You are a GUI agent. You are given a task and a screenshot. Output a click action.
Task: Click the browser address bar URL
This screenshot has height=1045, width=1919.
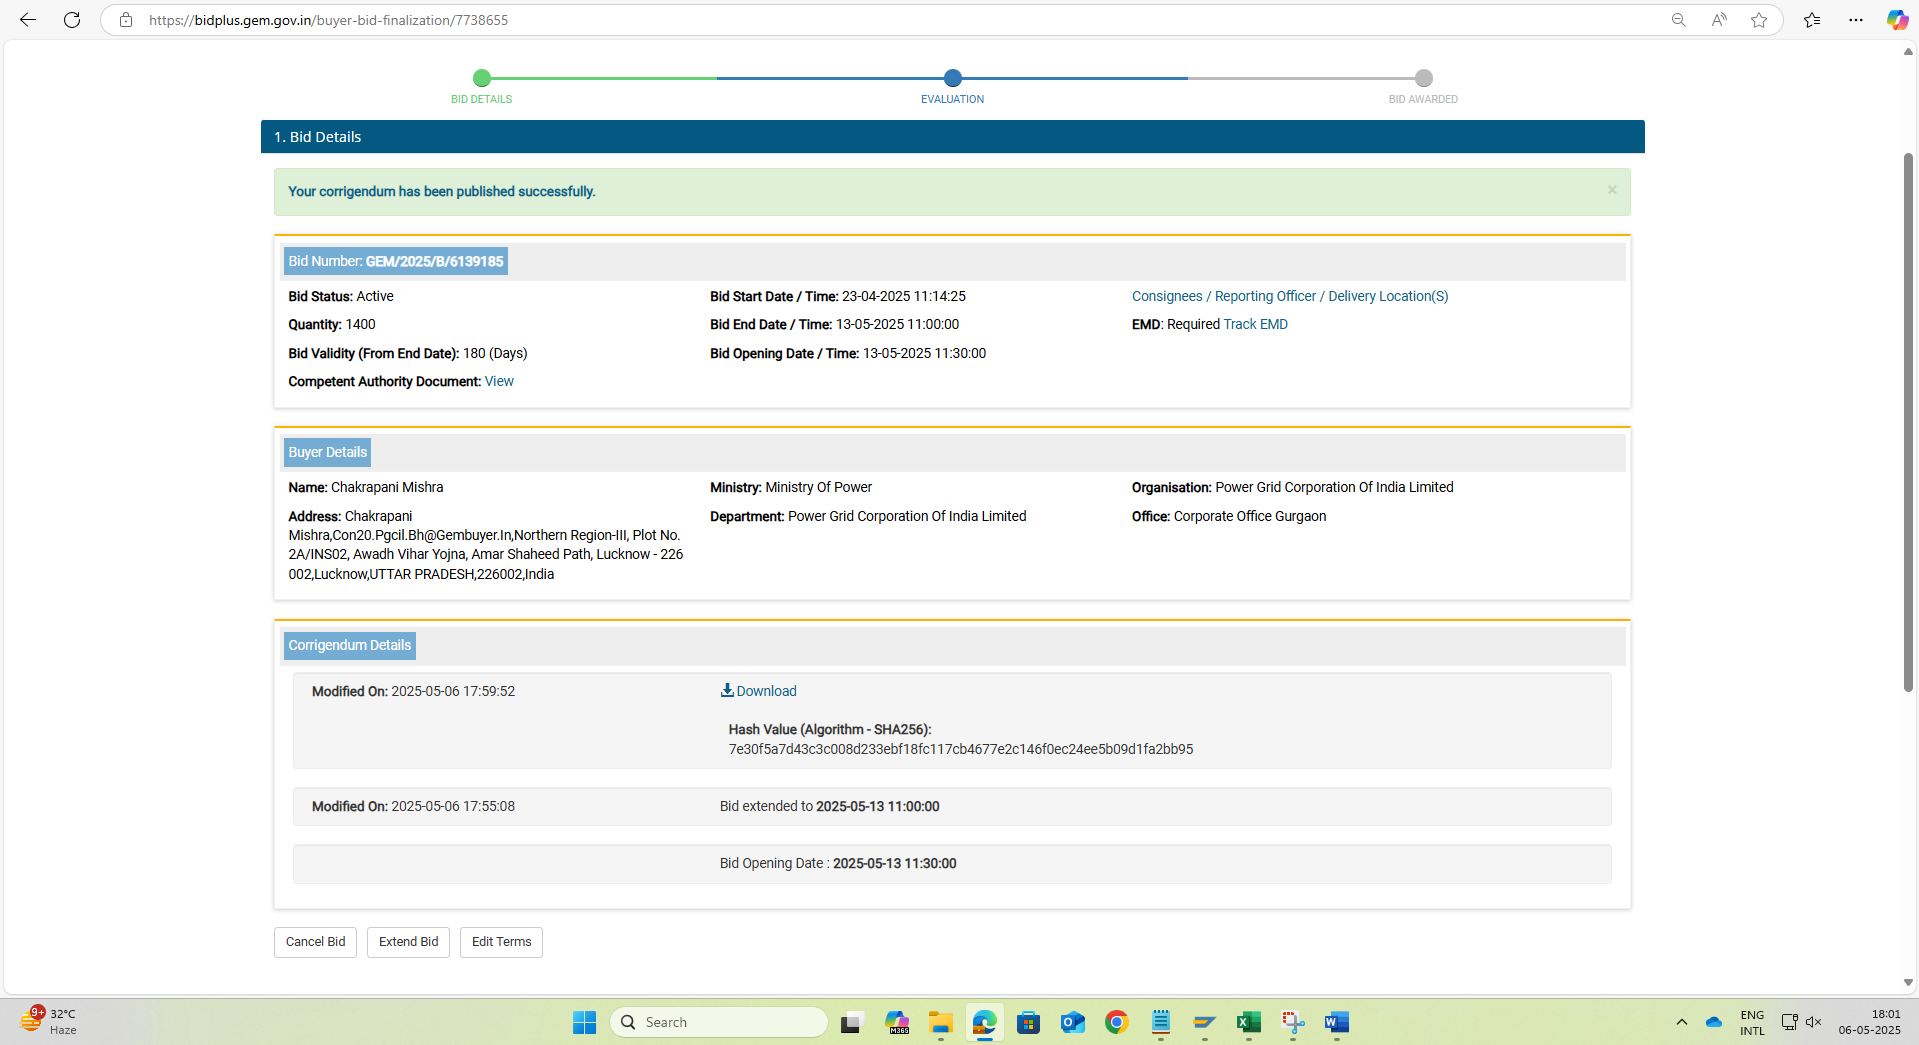(328, 20)
